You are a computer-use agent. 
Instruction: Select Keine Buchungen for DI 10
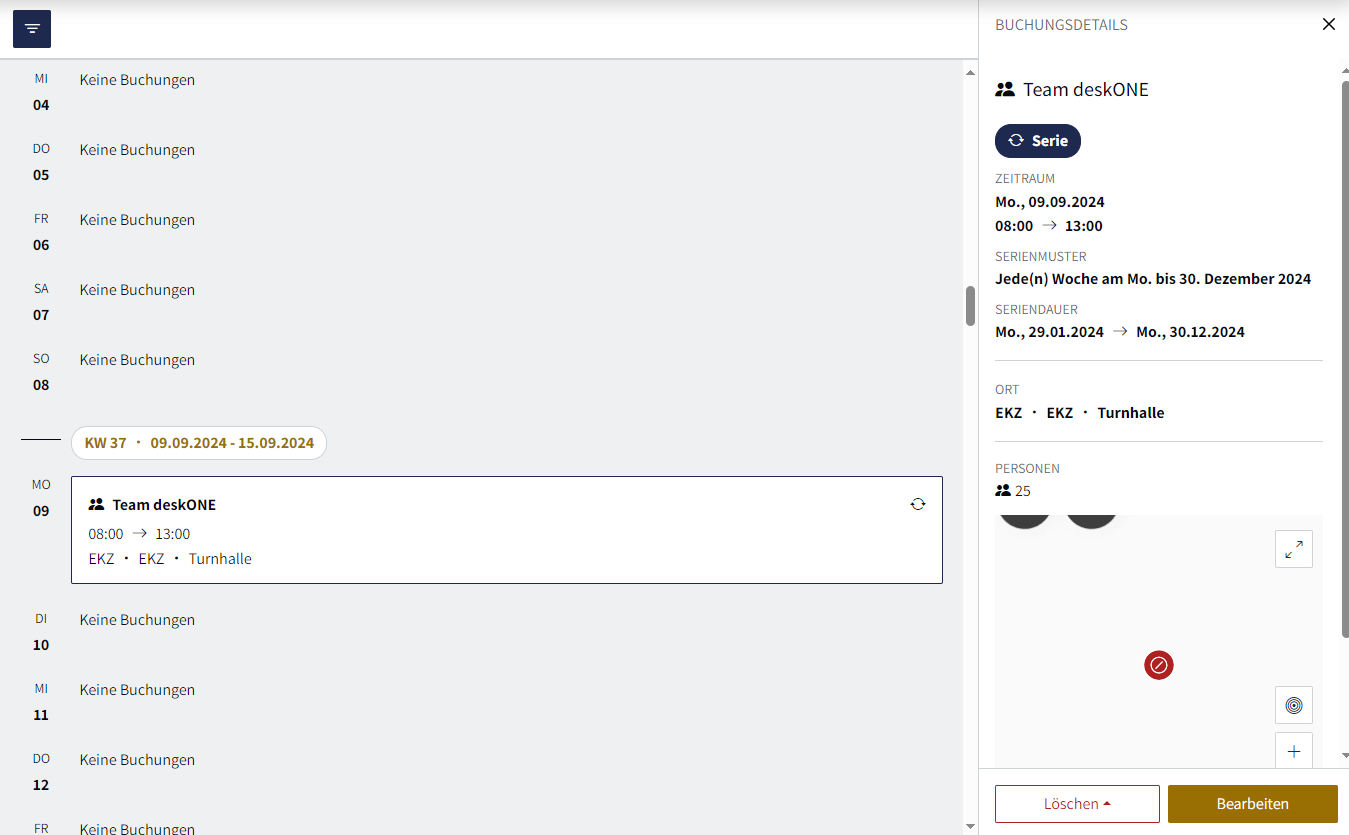[x=137, y=620]
